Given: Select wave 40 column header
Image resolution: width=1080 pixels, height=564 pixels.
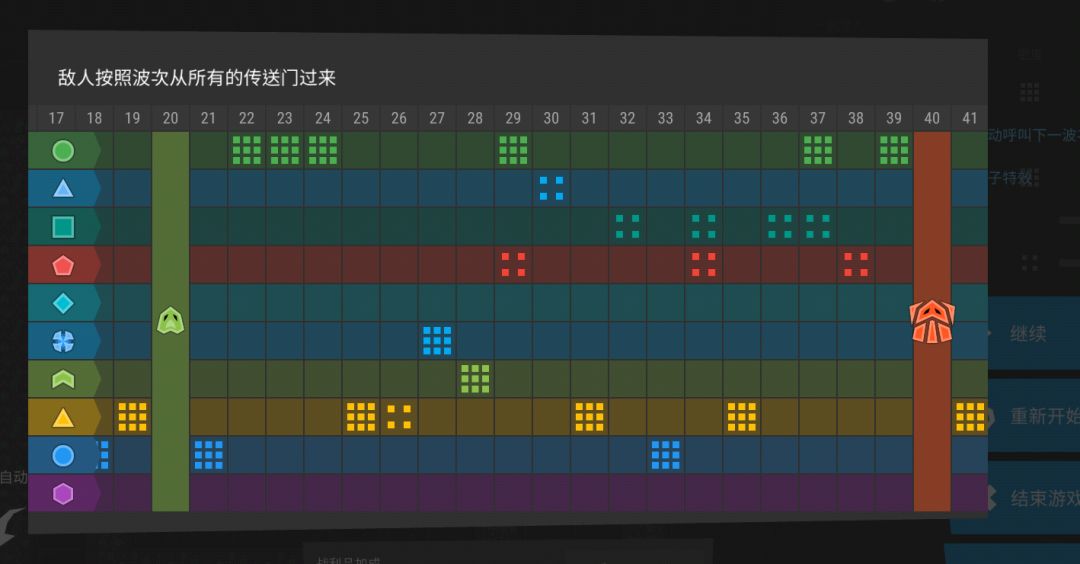Looking at the screenshot, I should [x=932, y=118].
